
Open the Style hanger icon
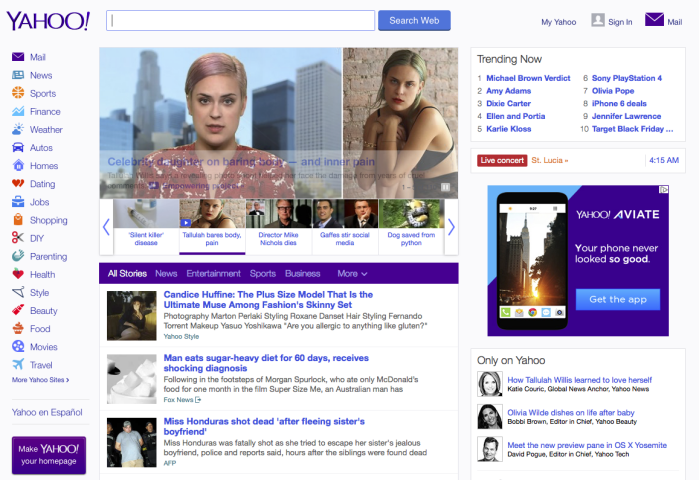[x=18, y=292]
